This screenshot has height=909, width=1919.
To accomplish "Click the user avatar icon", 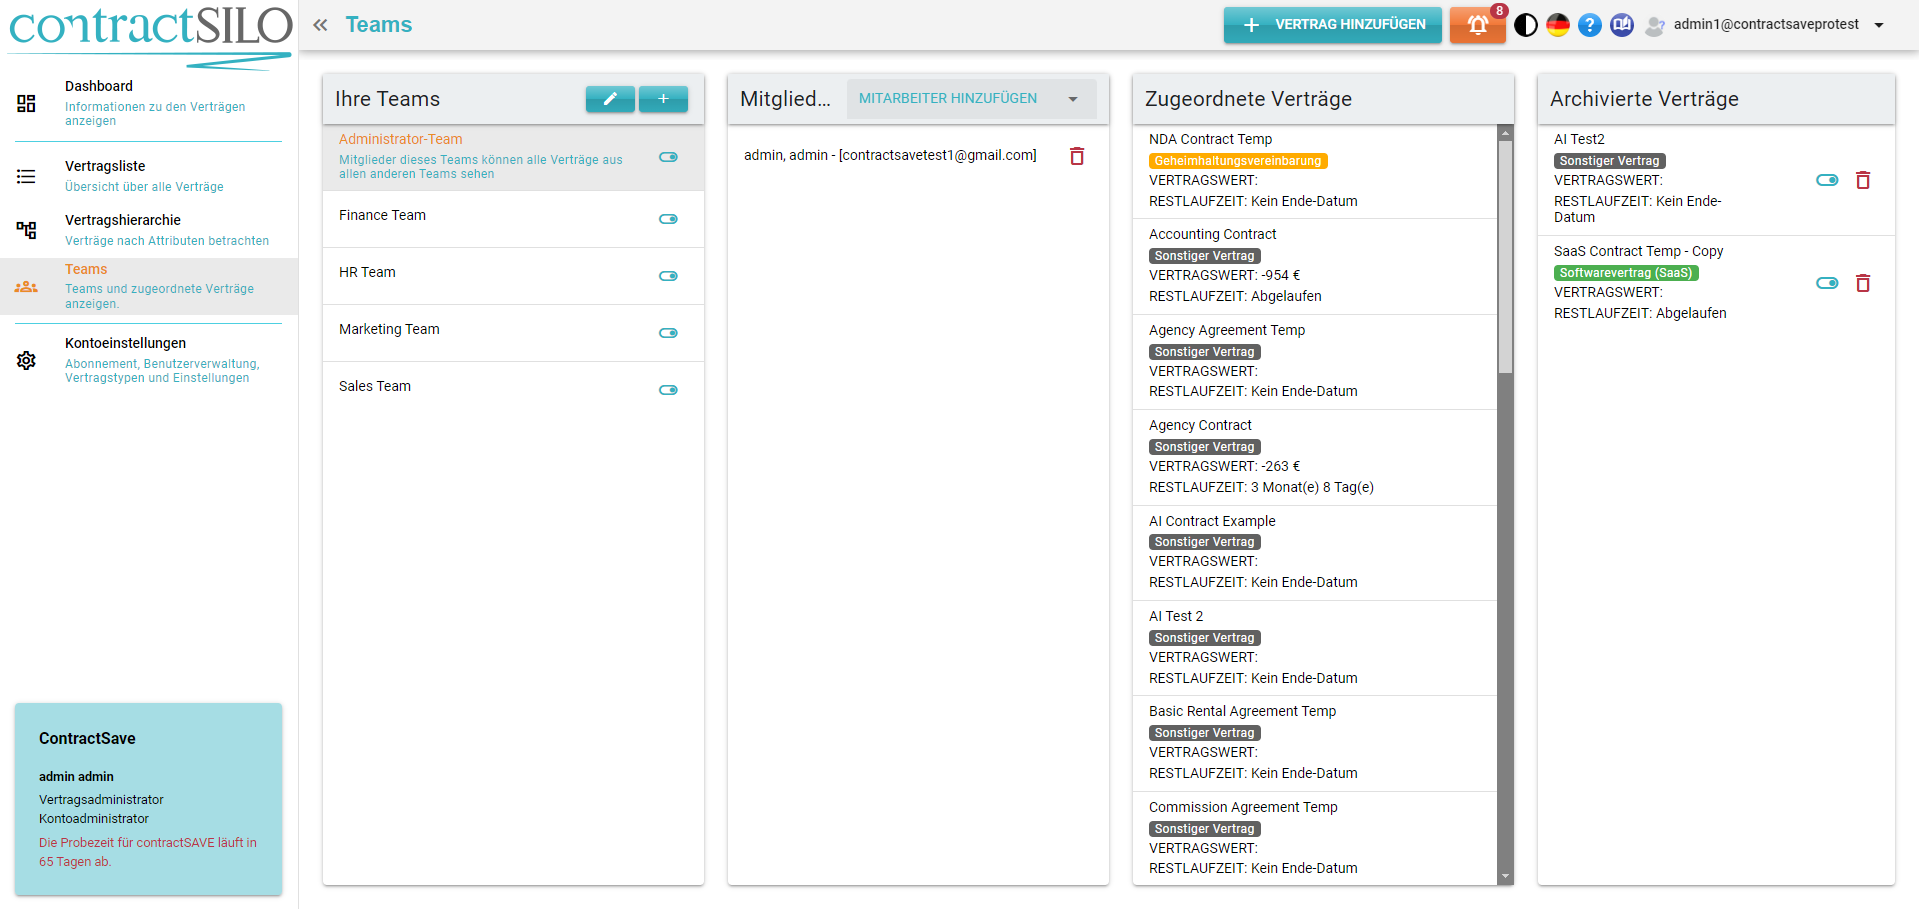I will 1655,25.
